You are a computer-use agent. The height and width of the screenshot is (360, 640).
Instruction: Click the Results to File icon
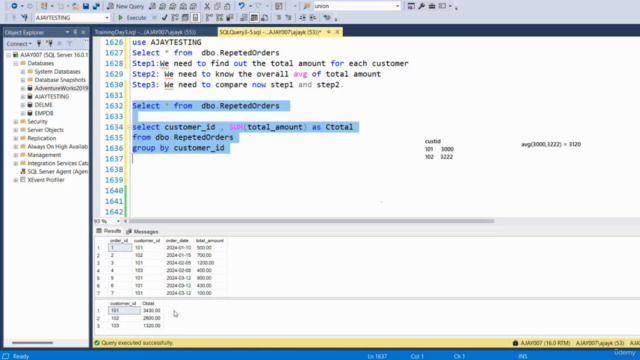click(x=264, y=18)
